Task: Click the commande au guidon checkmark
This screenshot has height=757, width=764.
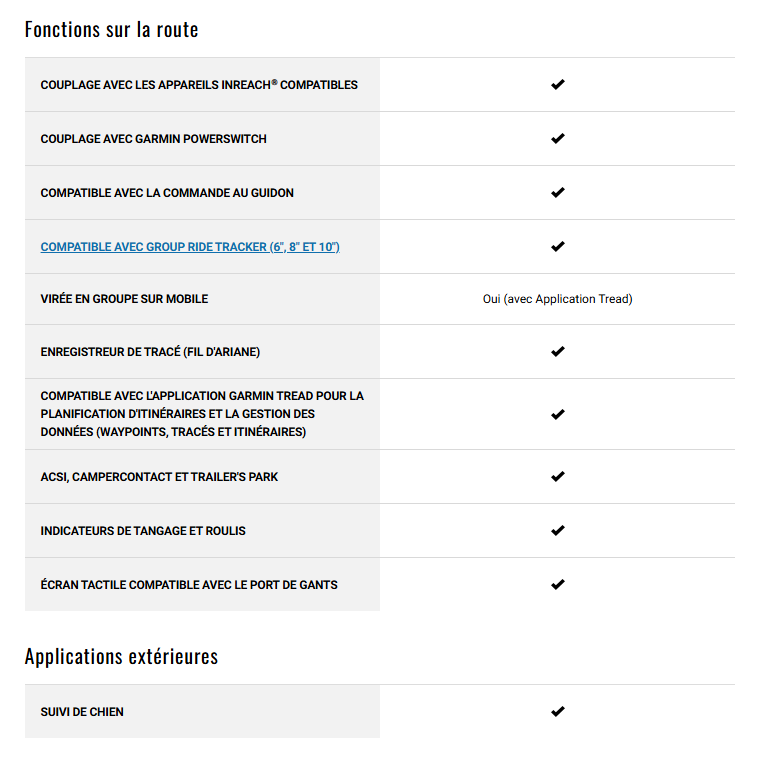Action: point(557,193)
